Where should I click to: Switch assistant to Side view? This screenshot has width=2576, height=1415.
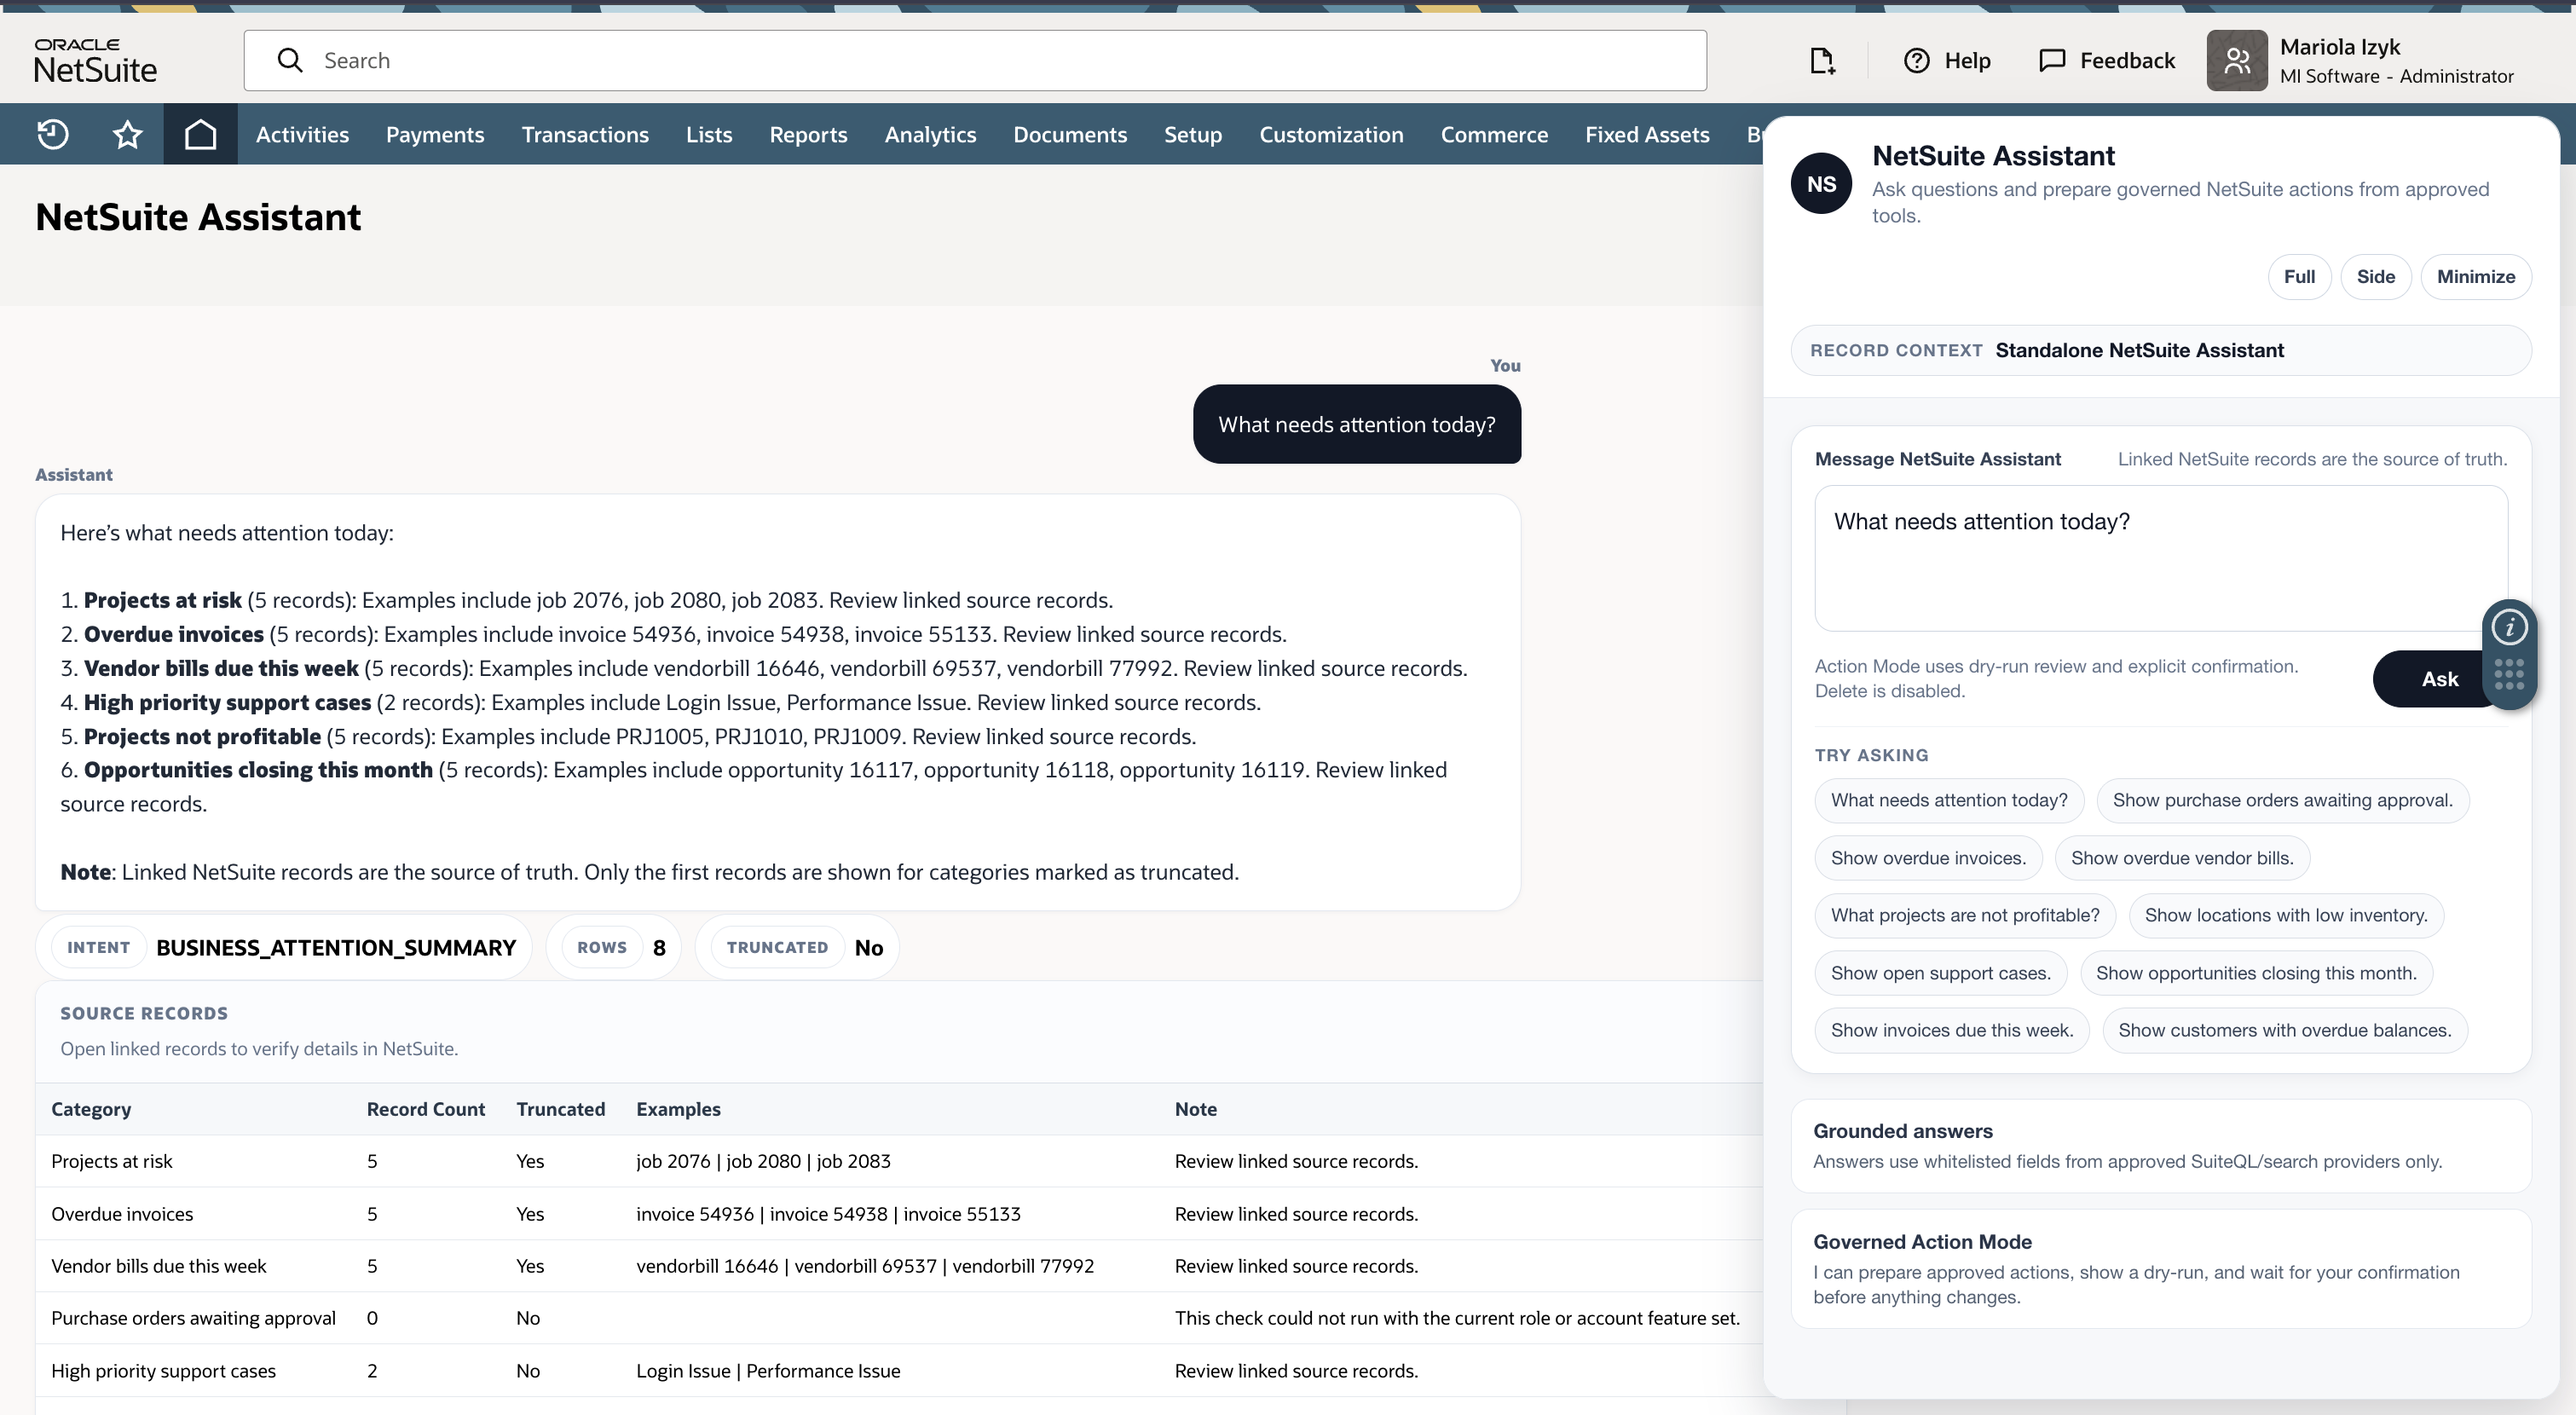point(2375,277)
